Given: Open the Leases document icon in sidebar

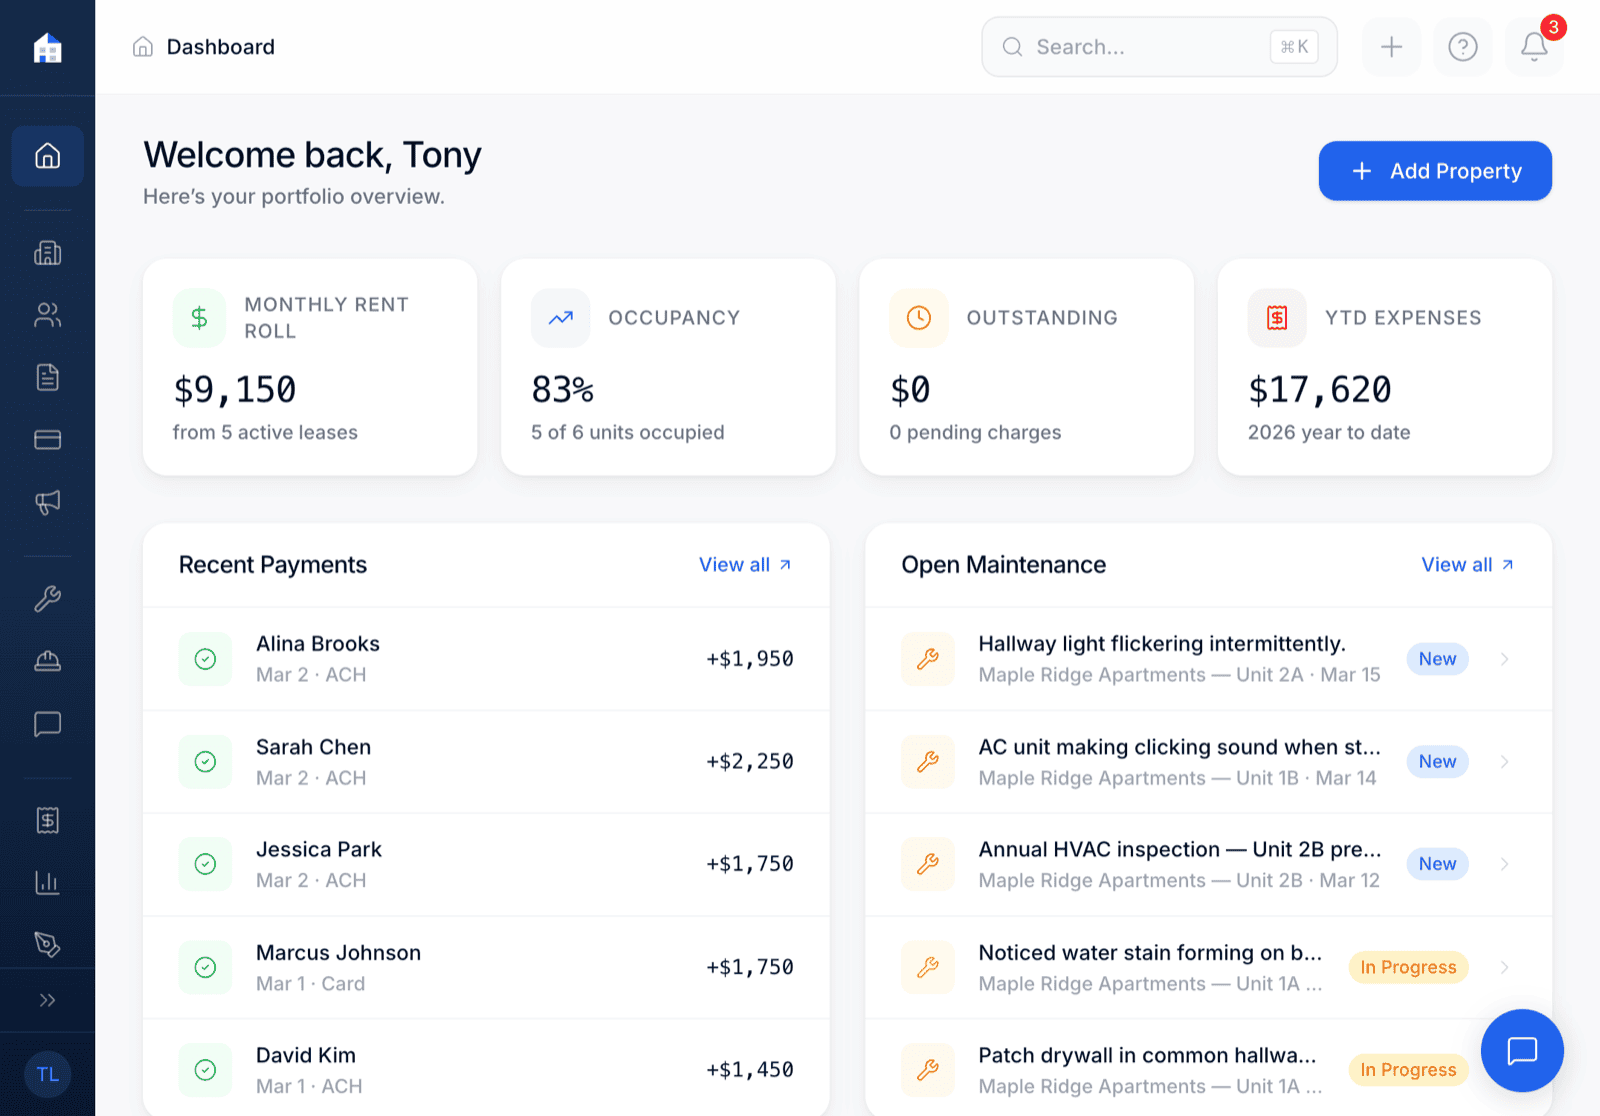Looking at the screenshot, I should click(47, 377).
